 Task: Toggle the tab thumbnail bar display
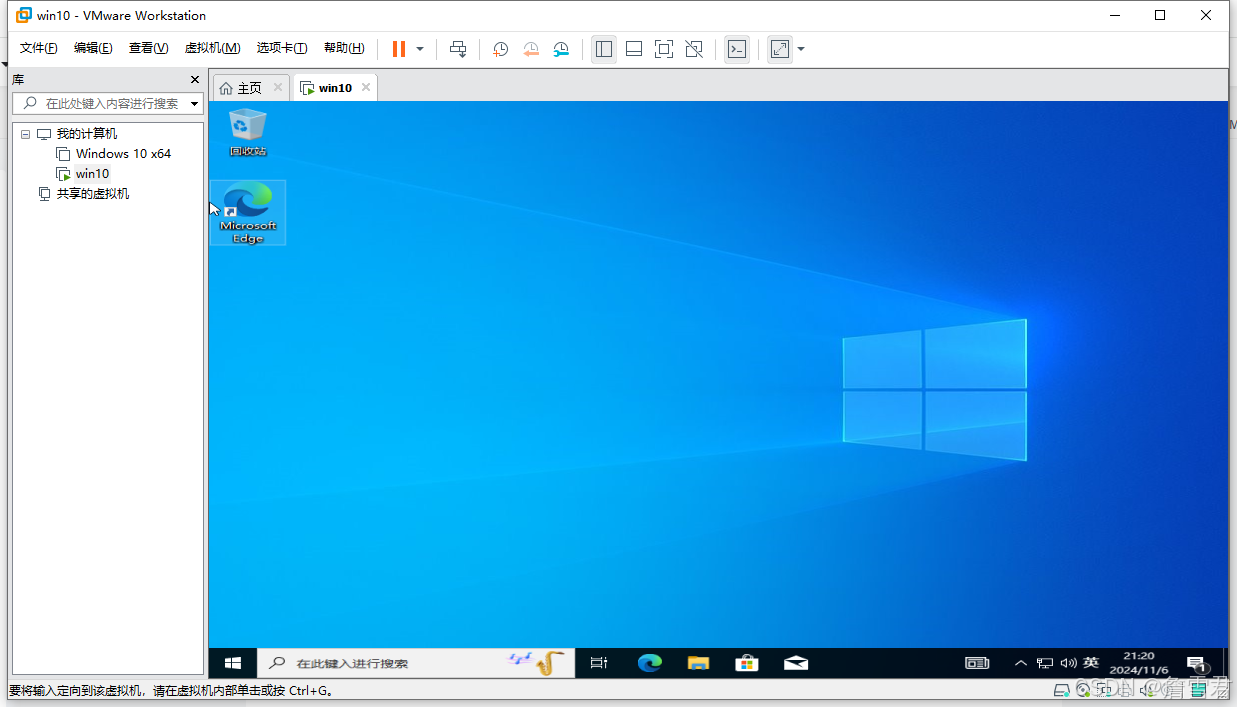tap(634, 48)
